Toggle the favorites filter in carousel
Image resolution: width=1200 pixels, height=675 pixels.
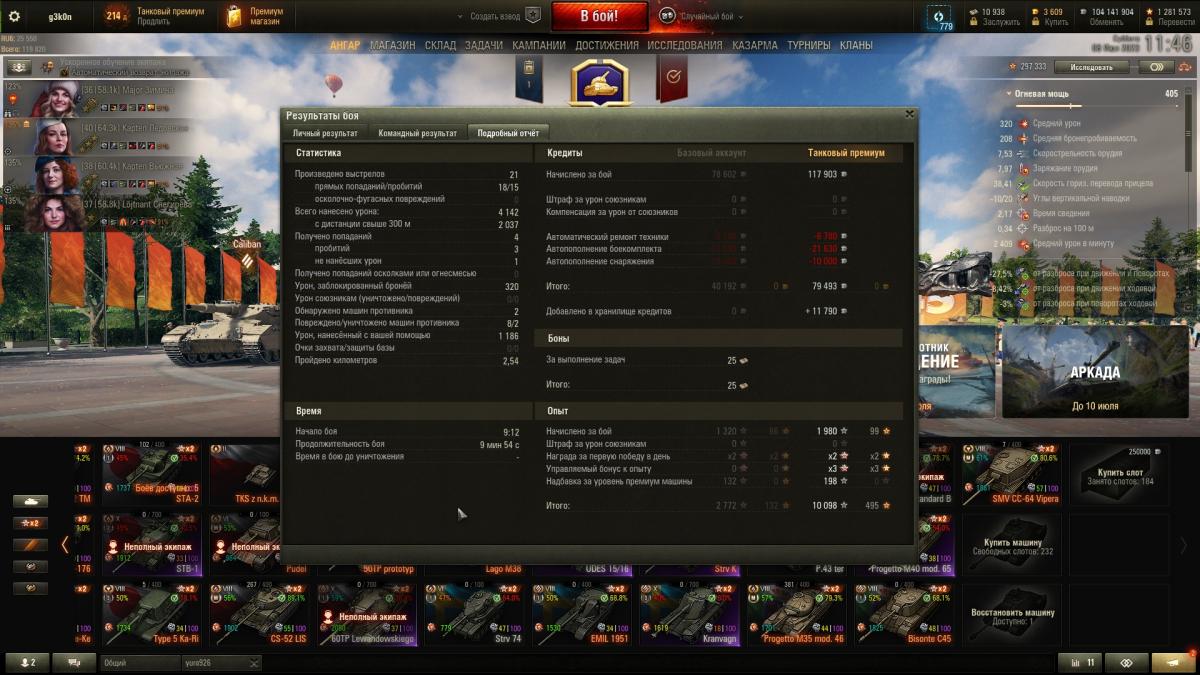point(30,545)
